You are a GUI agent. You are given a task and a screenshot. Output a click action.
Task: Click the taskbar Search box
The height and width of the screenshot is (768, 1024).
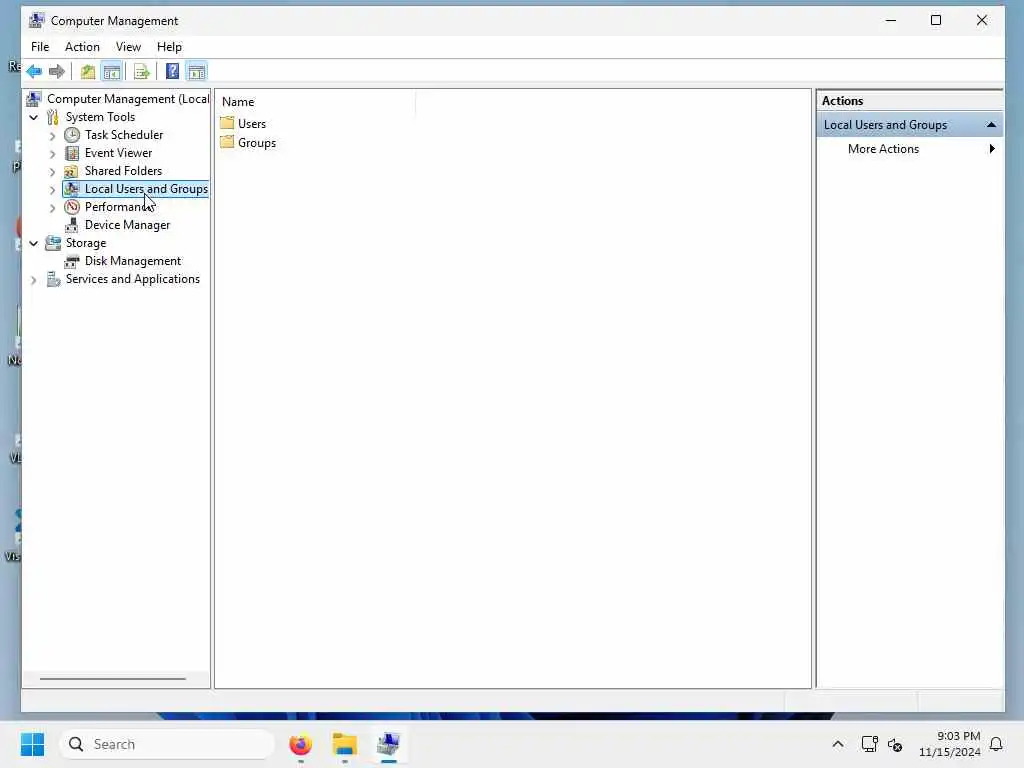[167, 744]
